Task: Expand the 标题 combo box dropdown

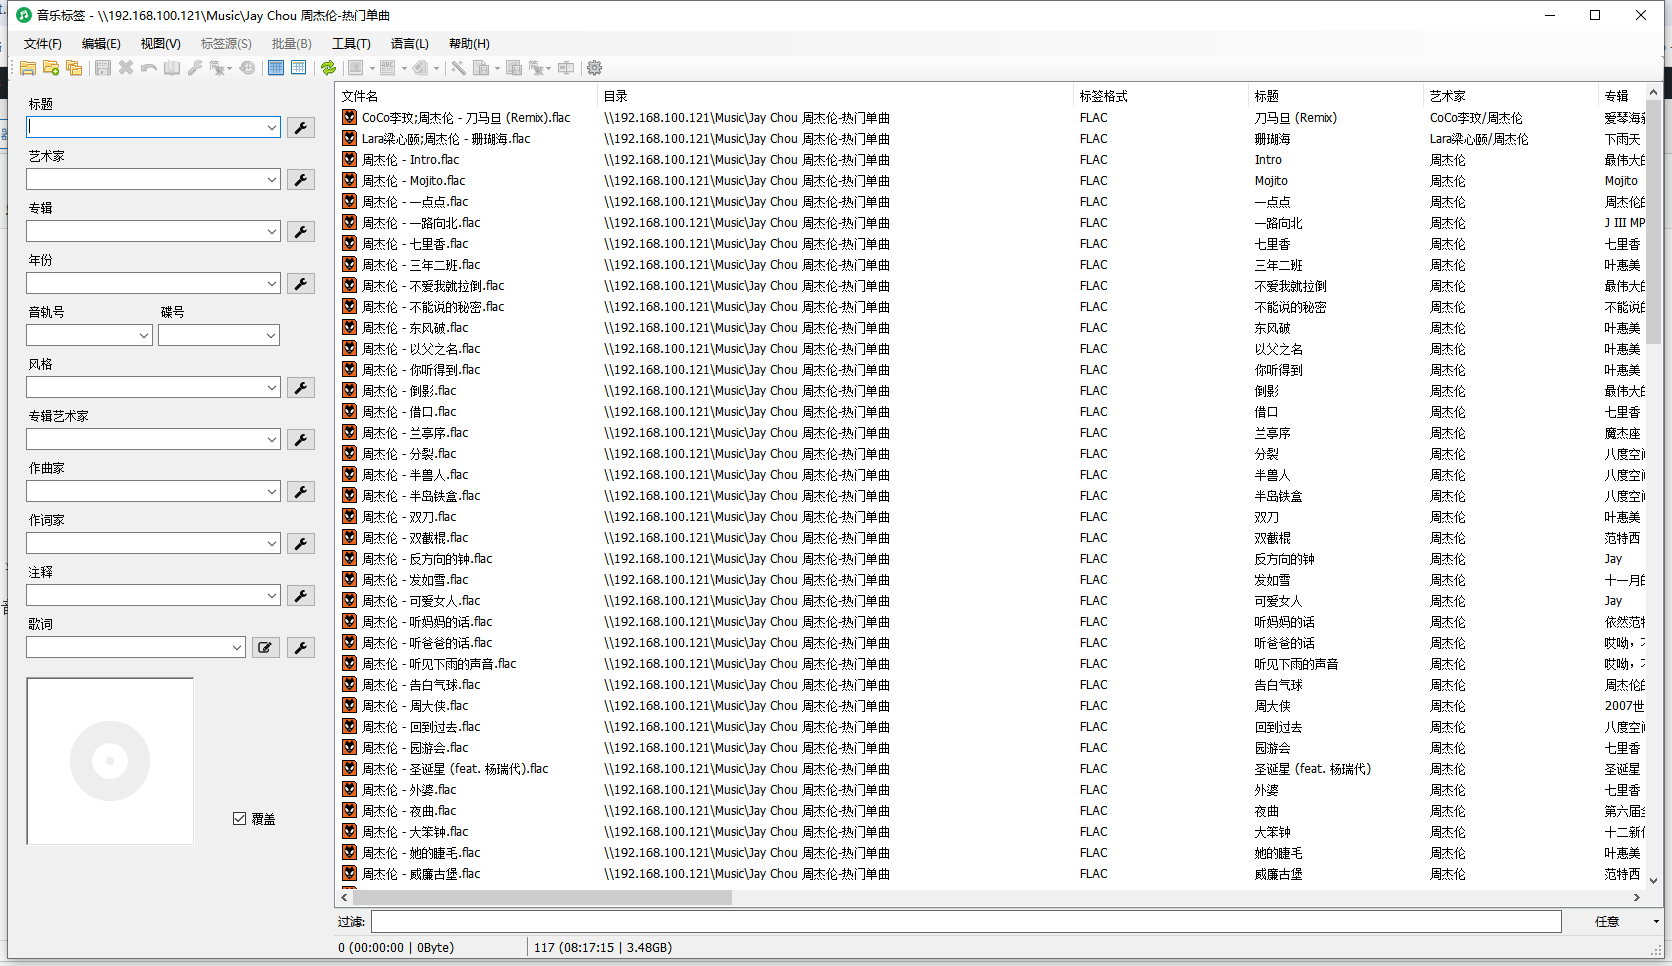Action: pos(271,127)
